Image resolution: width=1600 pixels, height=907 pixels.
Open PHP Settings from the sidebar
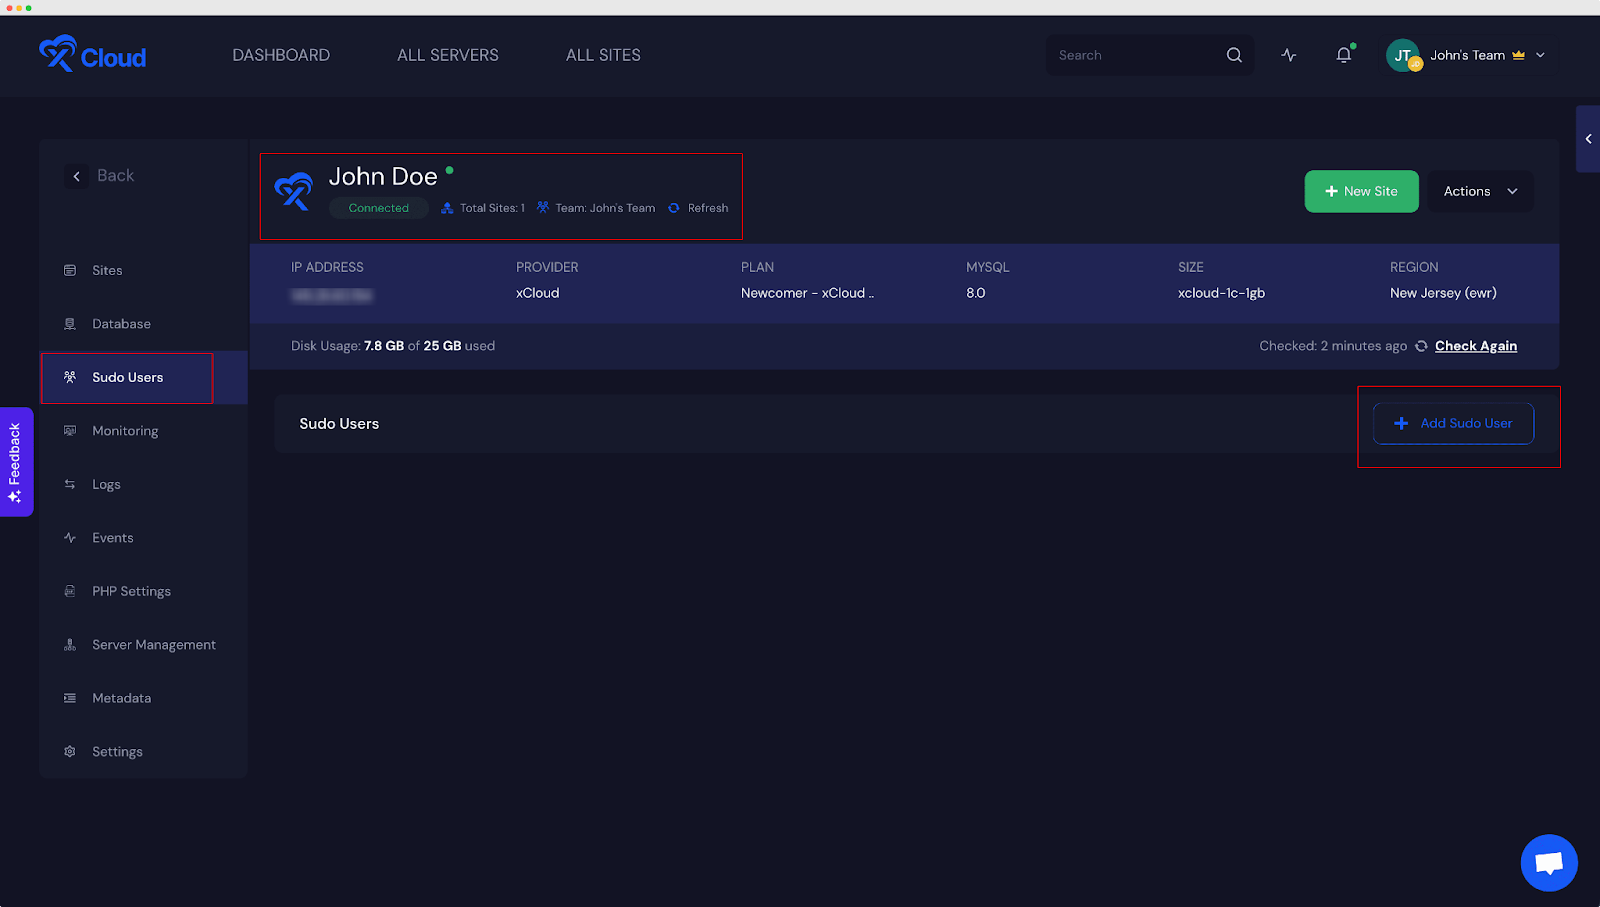(x=131, y=591)
